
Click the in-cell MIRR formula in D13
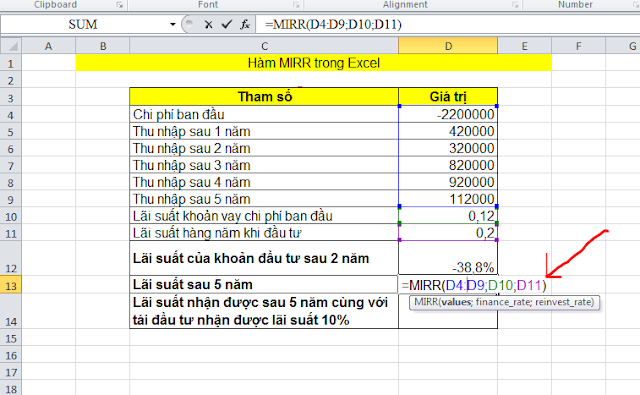point(474,285)
